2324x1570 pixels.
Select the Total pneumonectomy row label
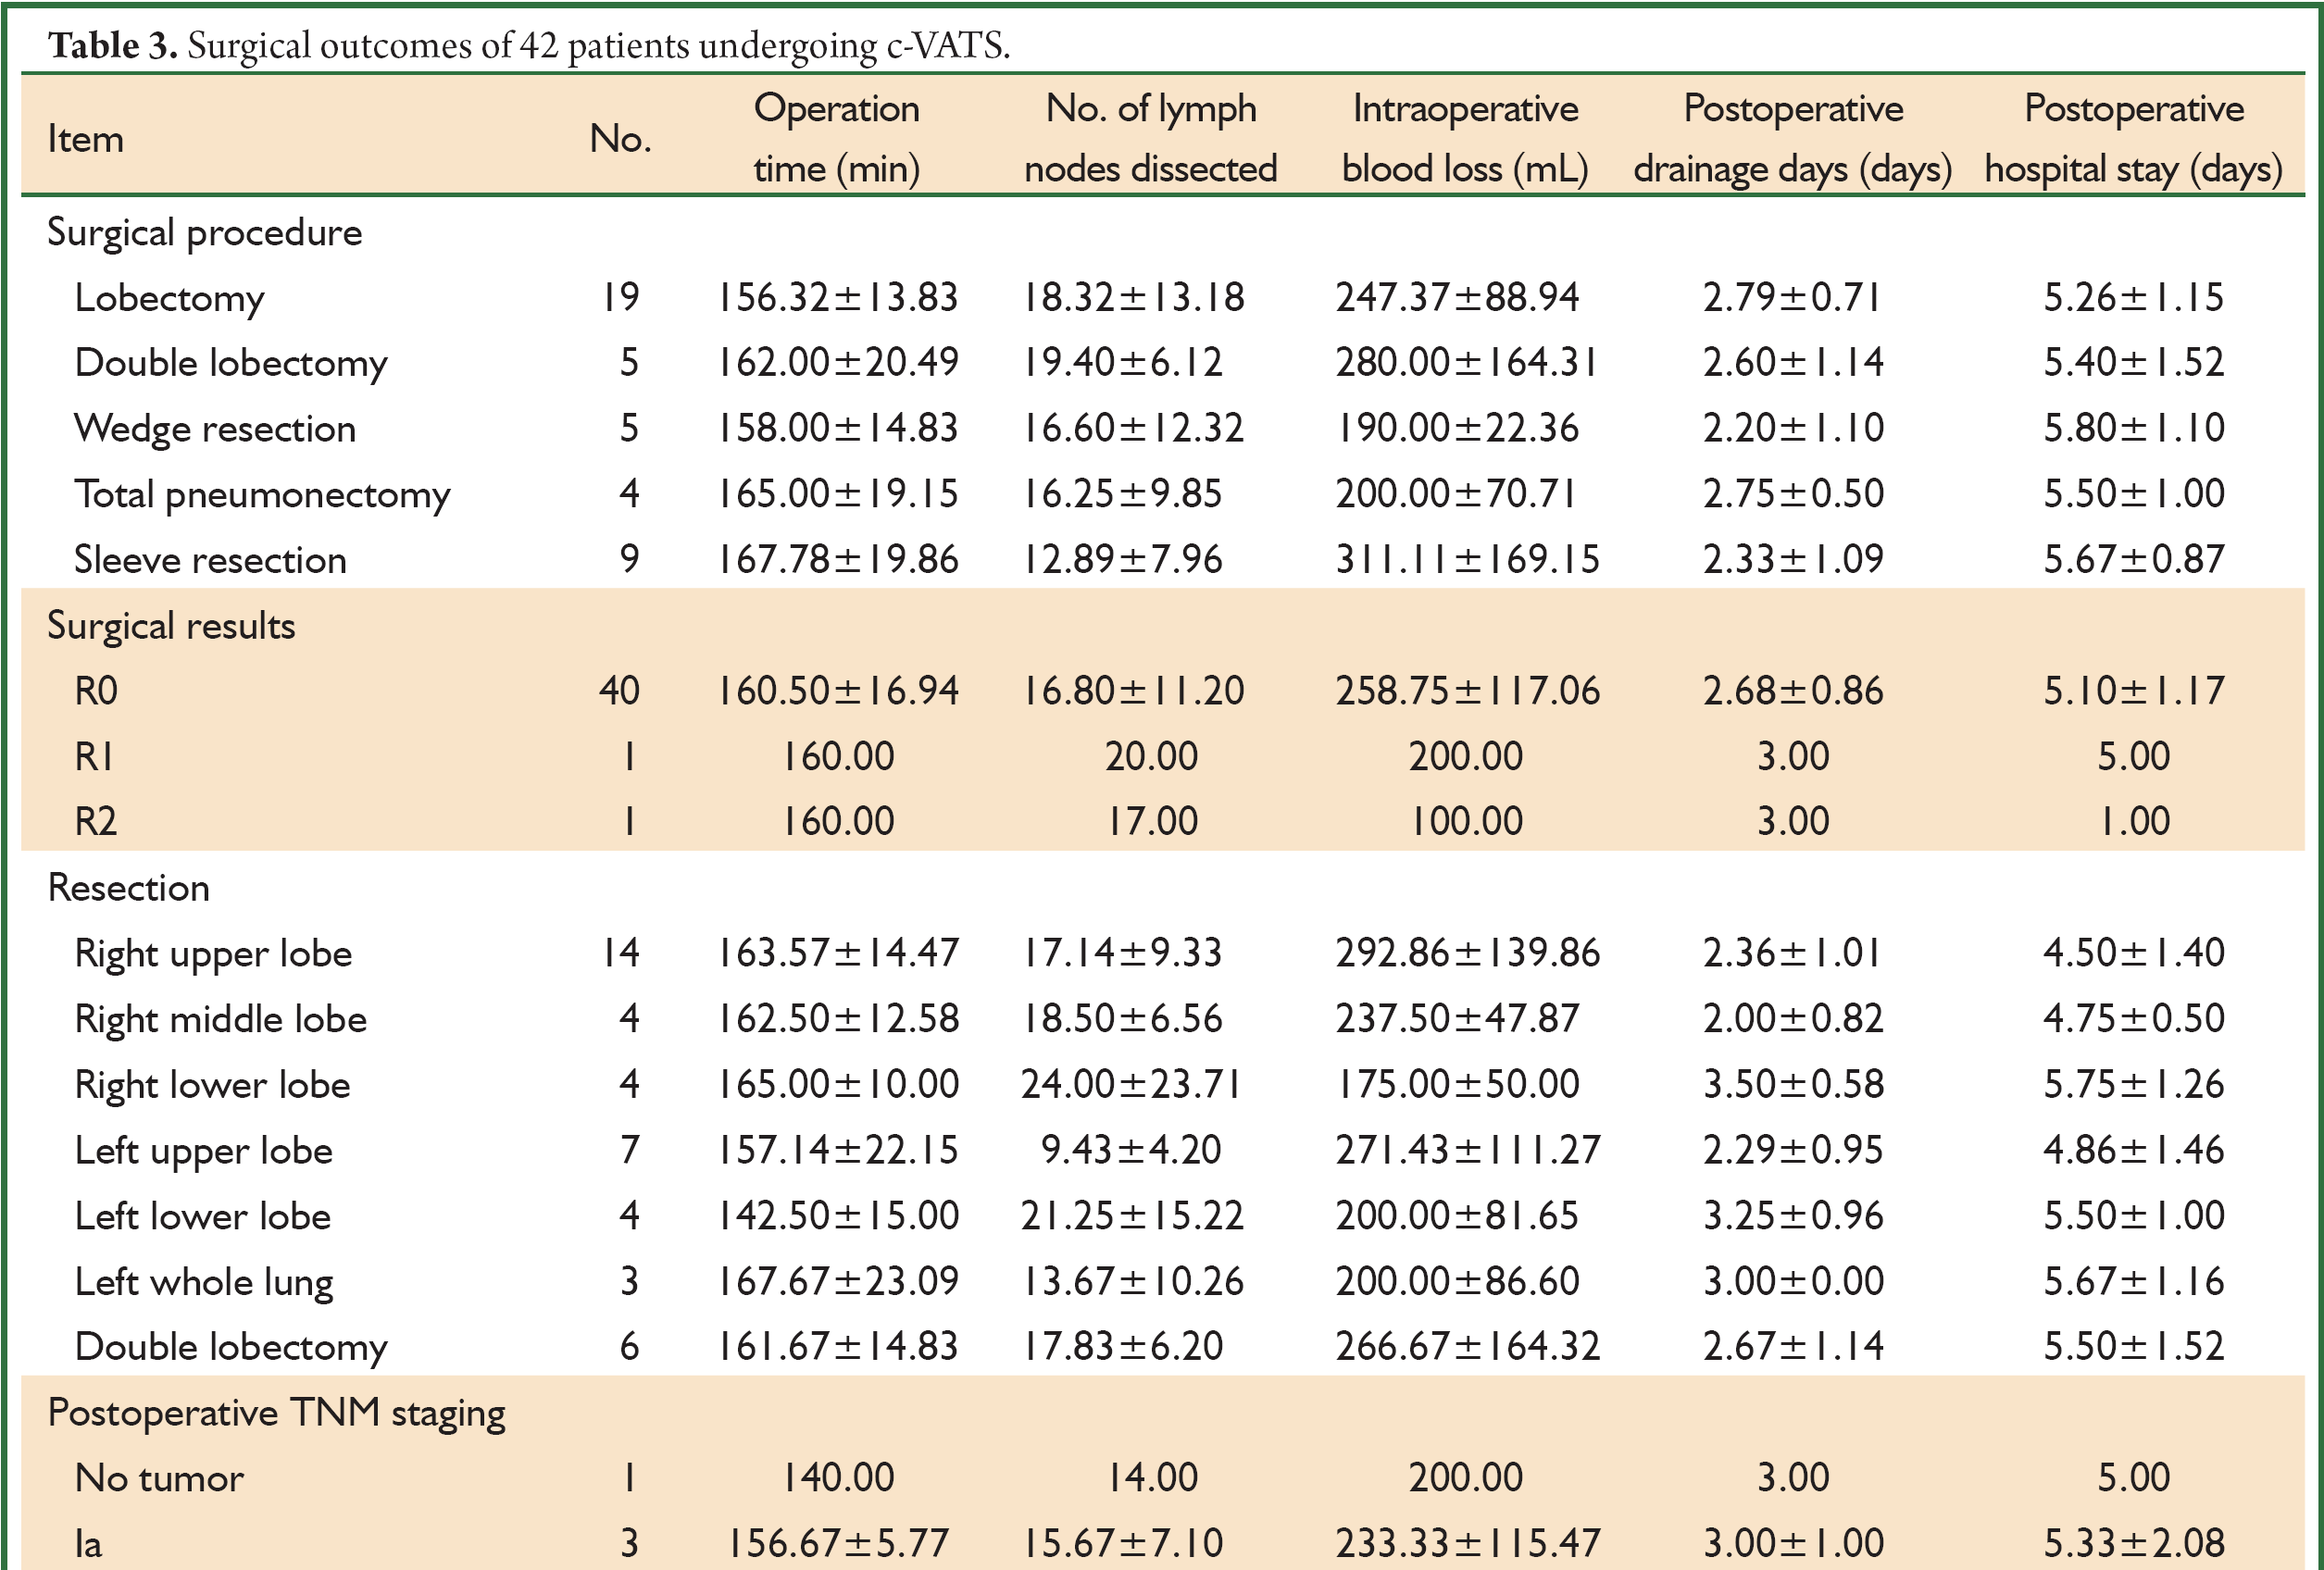point(262,495)
